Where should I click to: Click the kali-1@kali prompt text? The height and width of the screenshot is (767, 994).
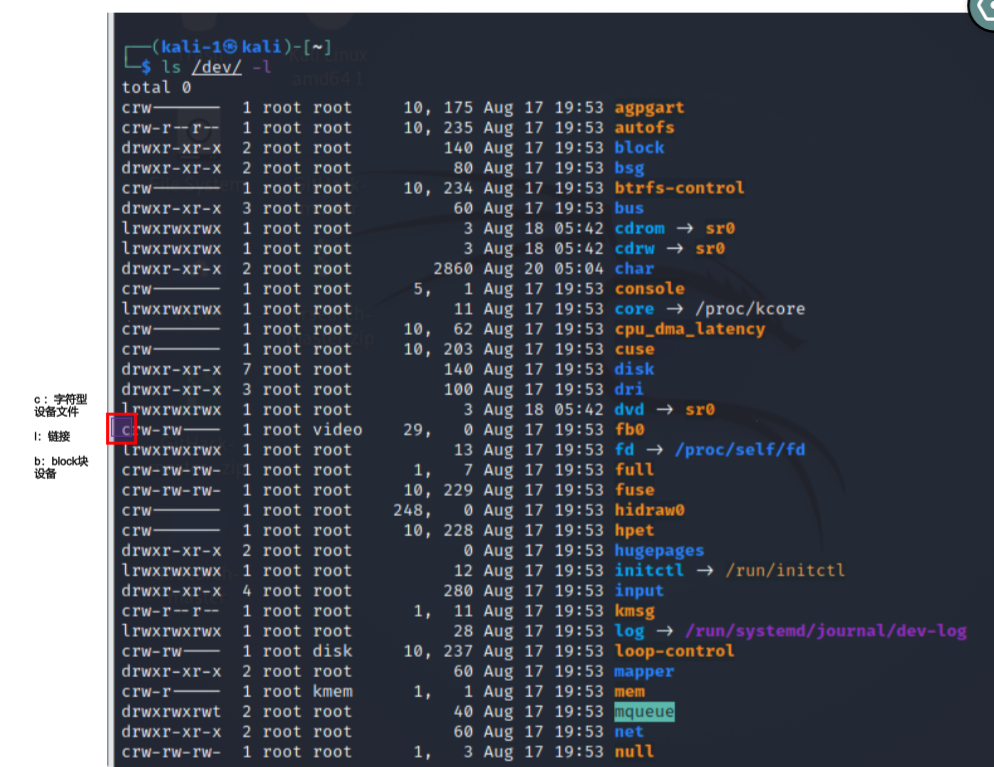pyautogui.click(x=221, y=47)
